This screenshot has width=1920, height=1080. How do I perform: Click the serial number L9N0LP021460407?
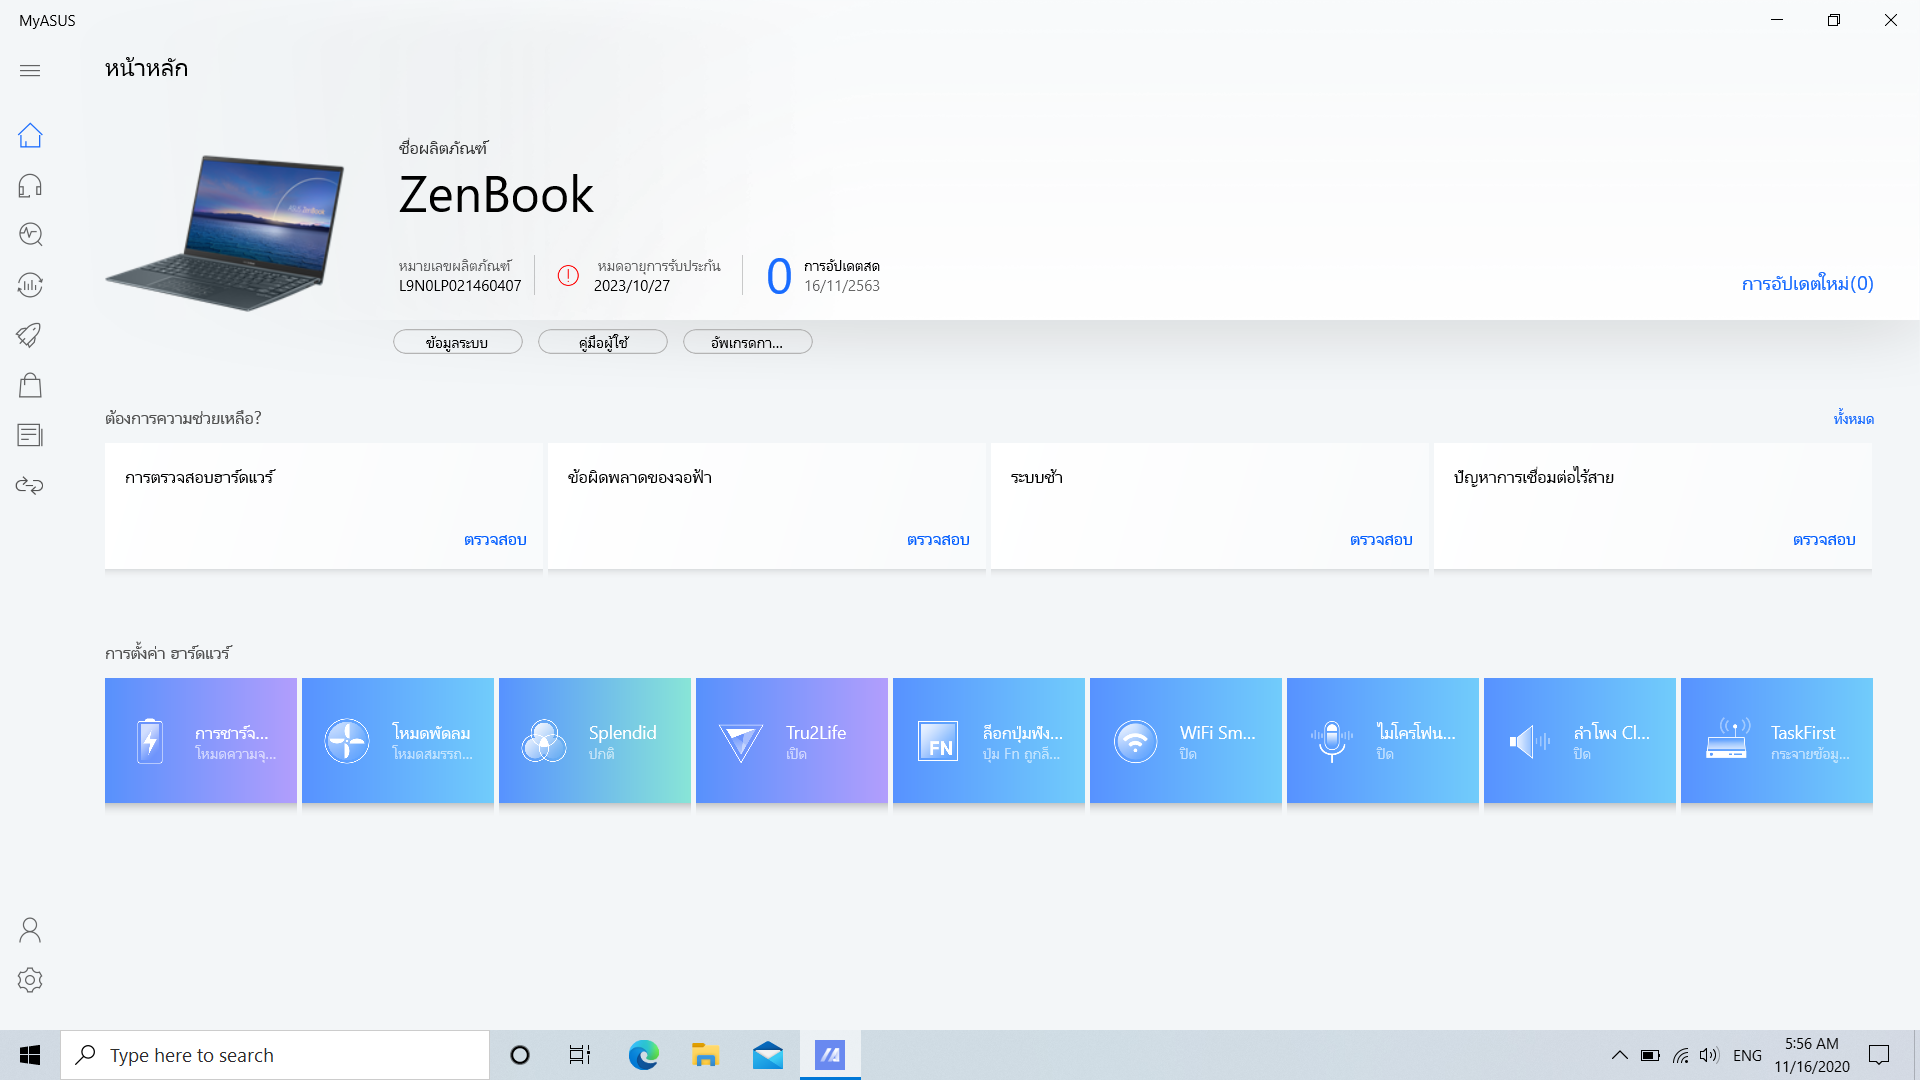[x=460, y=286]
